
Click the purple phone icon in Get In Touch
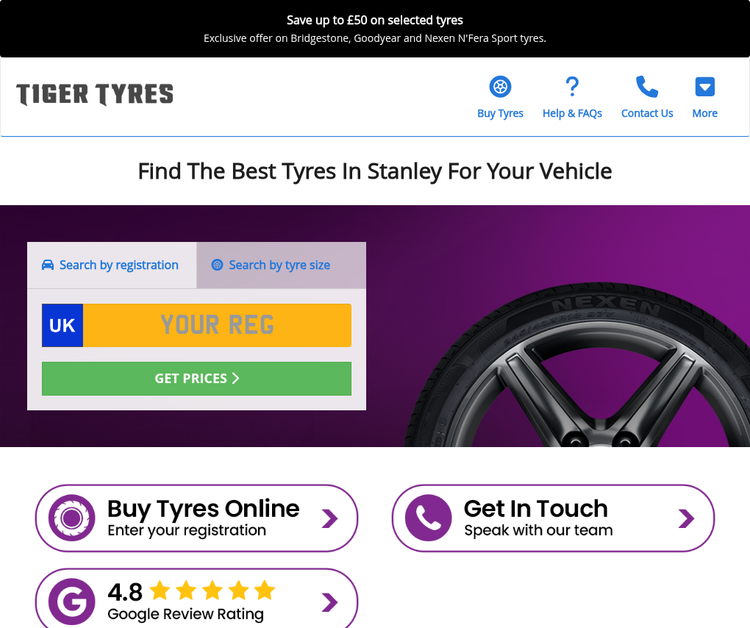tap(428, 518)
